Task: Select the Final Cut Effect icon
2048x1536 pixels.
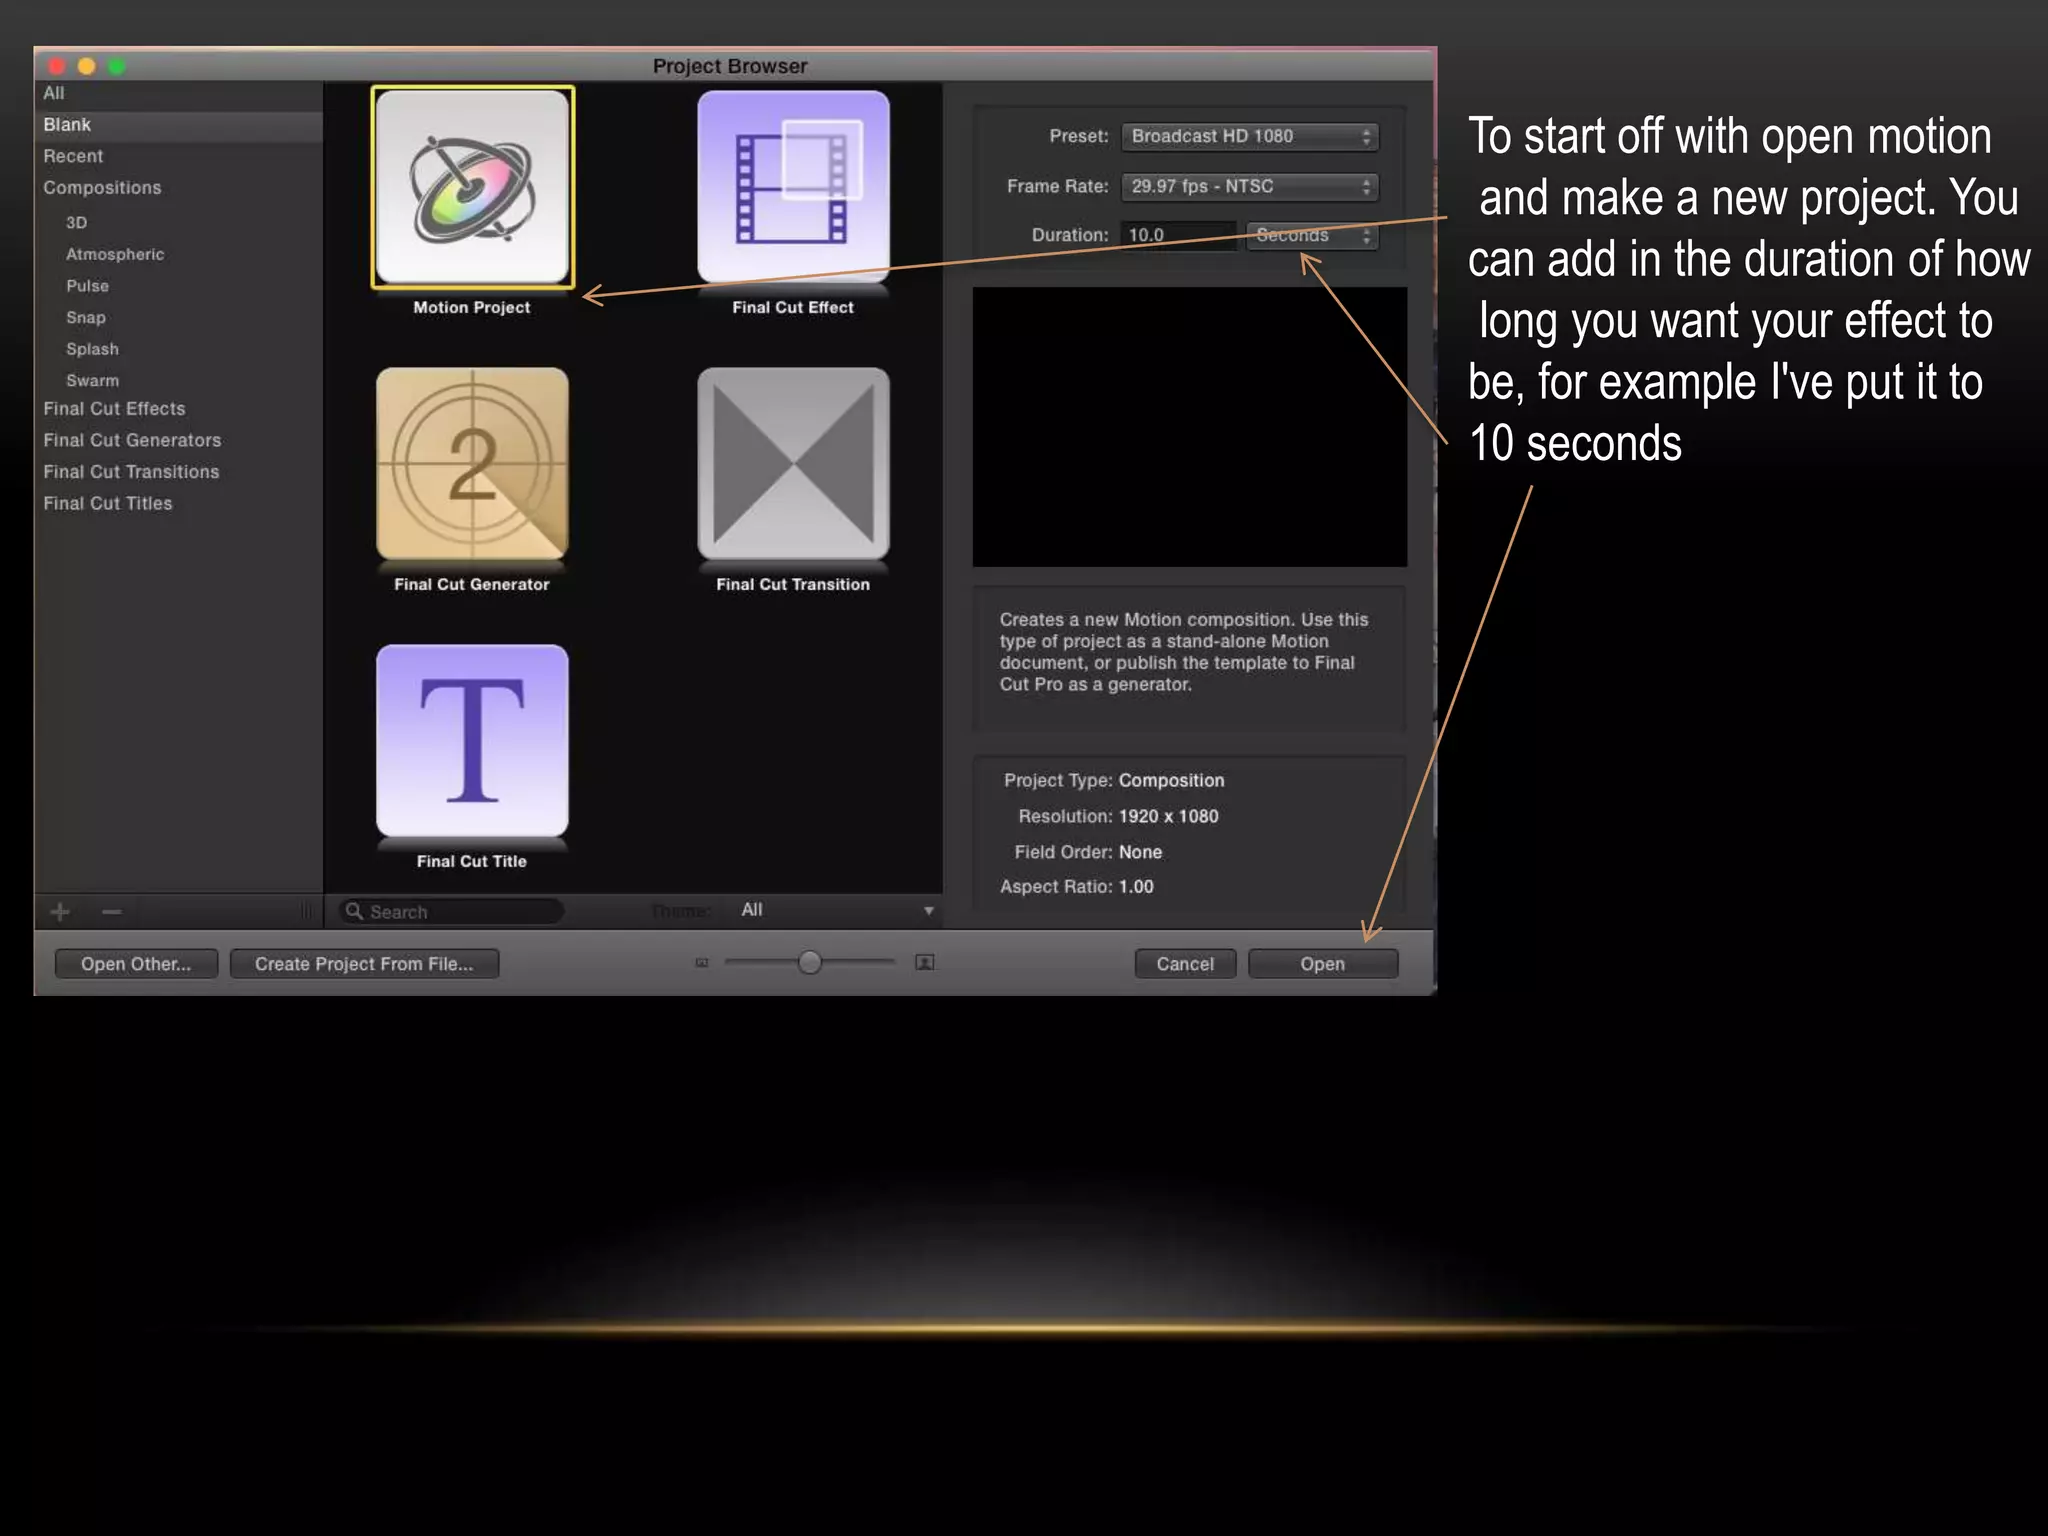Action: [793, 188]
